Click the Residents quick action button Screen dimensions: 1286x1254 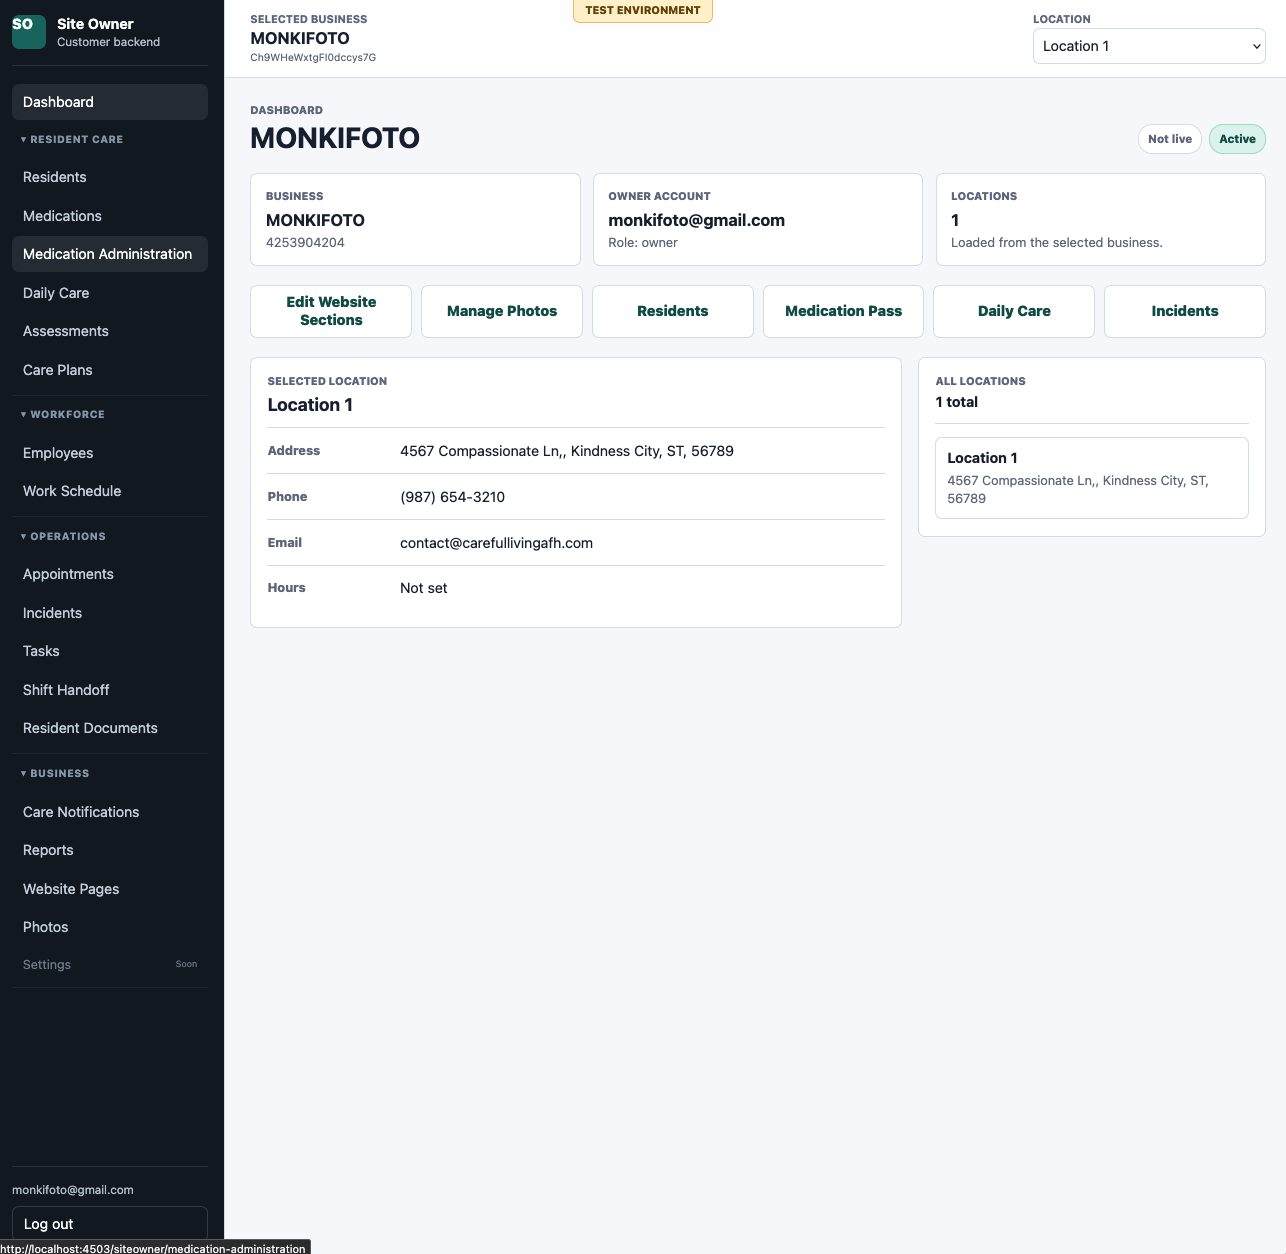(x=673, y=311)
